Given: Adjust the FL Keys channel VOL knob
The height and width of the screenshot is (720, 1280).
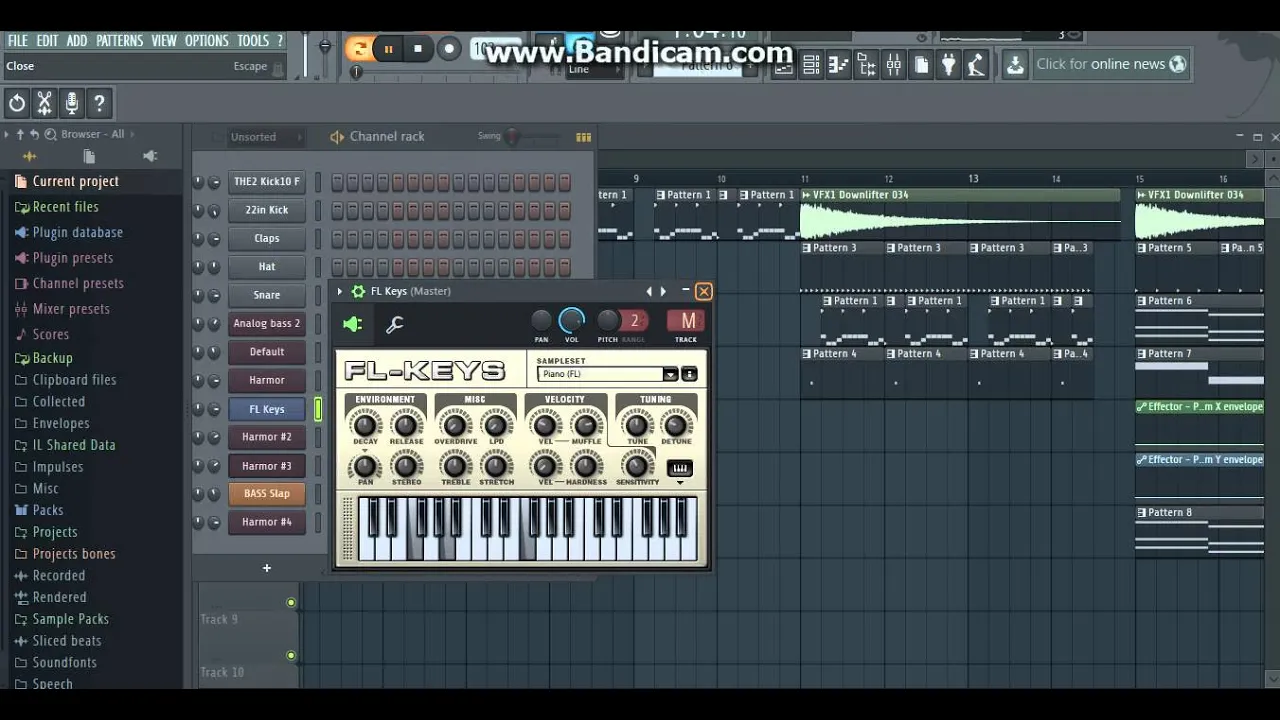Looking at the screenshot, I should [x=571, y=320].
